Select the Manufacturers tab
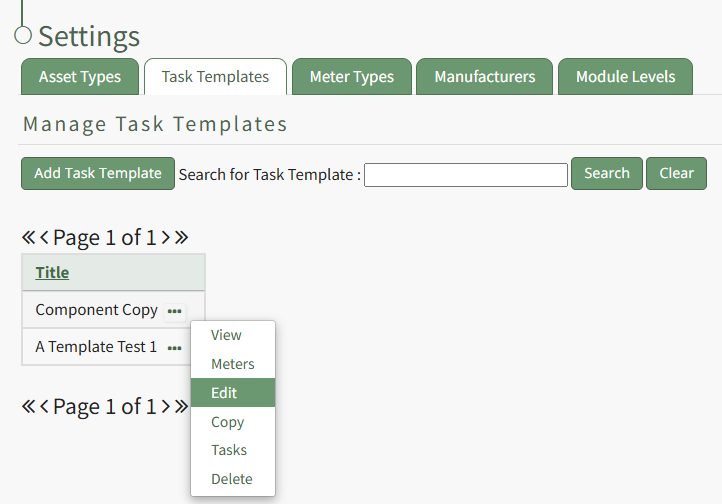Image resolution: width=722 pixels, height=504 pixels. click(x=485, y=77)
